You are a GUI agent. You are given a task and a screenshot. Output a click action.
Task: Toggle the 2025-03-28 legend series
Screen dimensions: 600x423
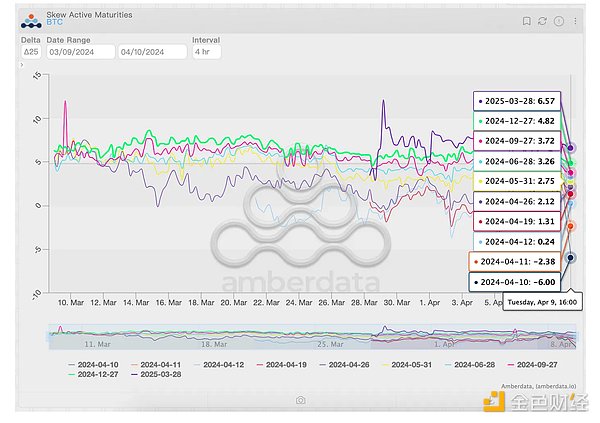pyautogui.click(x=159, y=376)
